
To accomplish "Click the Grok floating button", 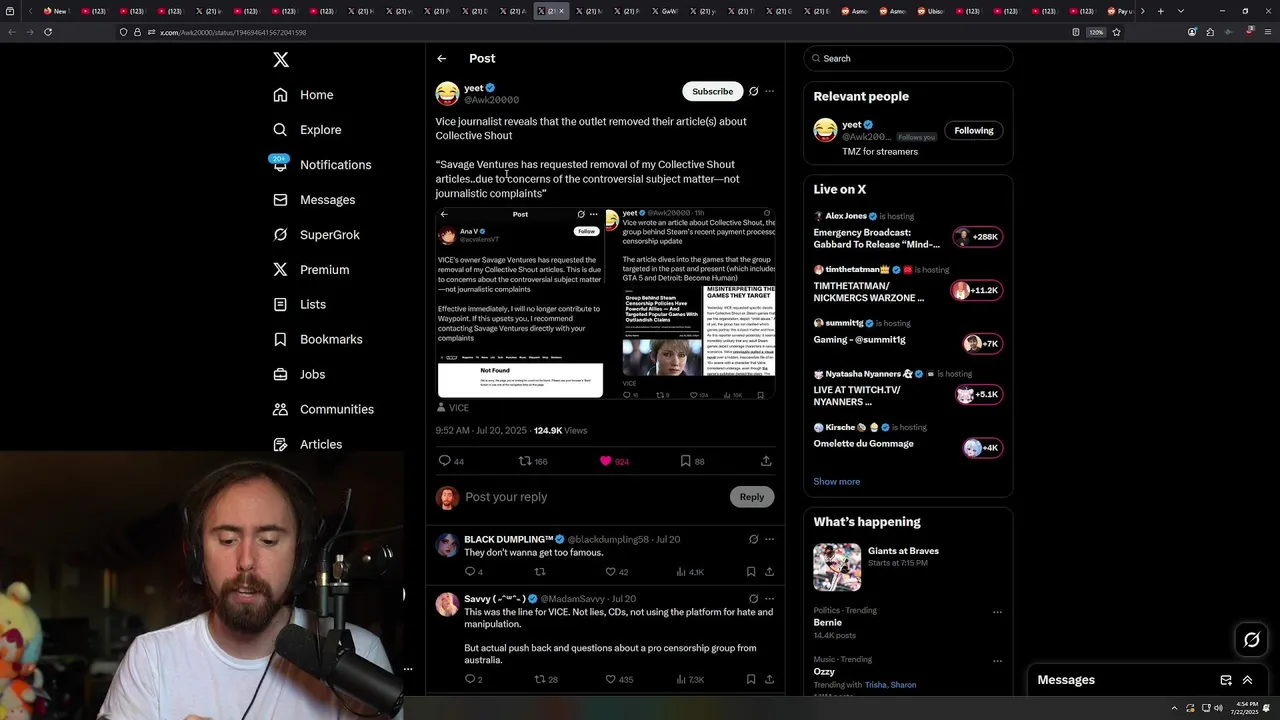I will tap(1251, 640).
